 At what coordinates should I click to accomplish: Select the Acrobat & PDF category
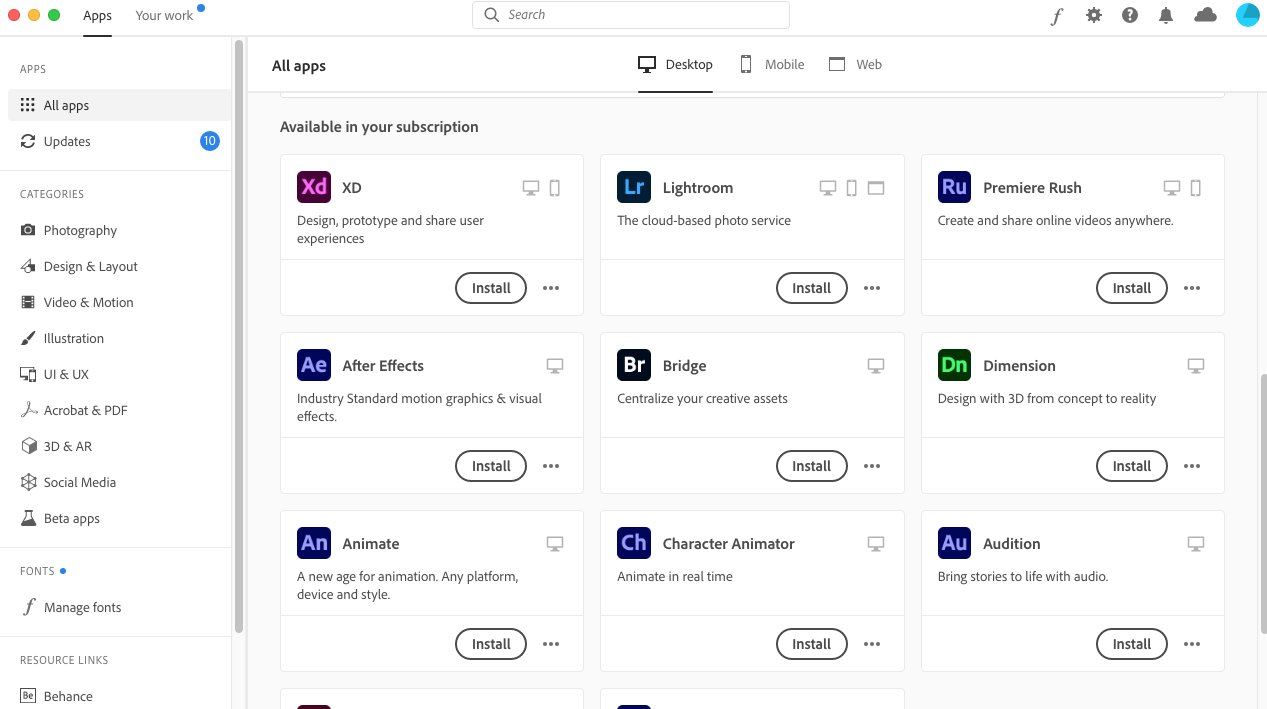click(x=85, y=410)
